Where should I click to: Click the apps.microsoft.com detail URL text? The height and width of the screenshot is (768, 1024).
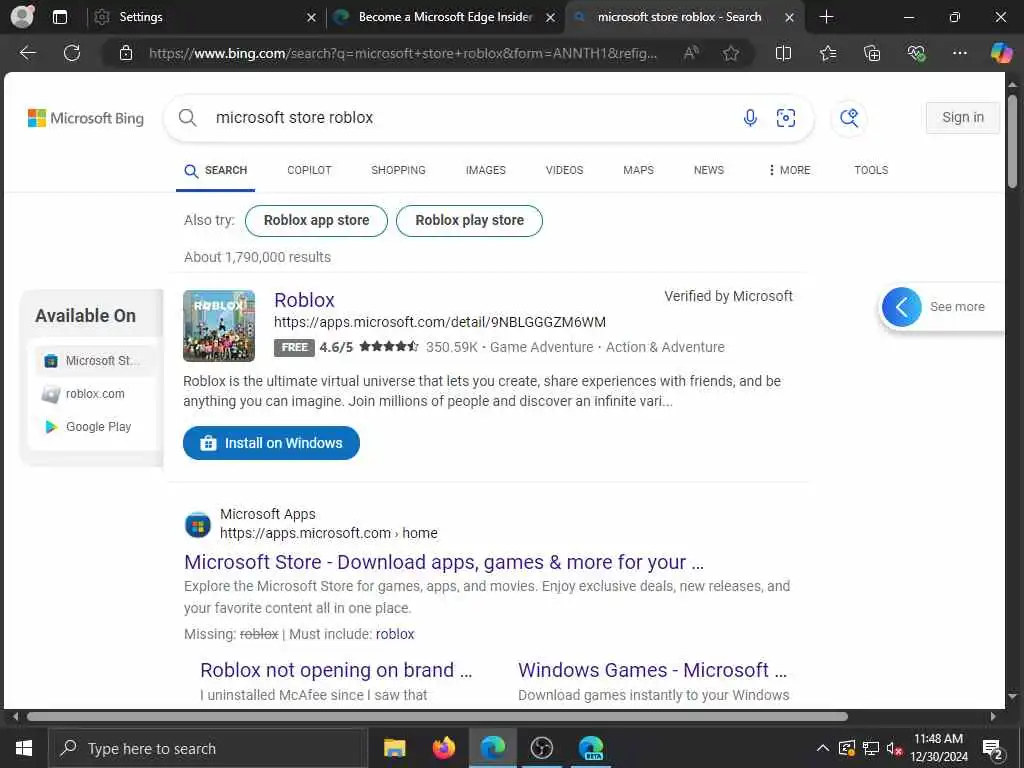pyautogui.click(x=440, y=322)
